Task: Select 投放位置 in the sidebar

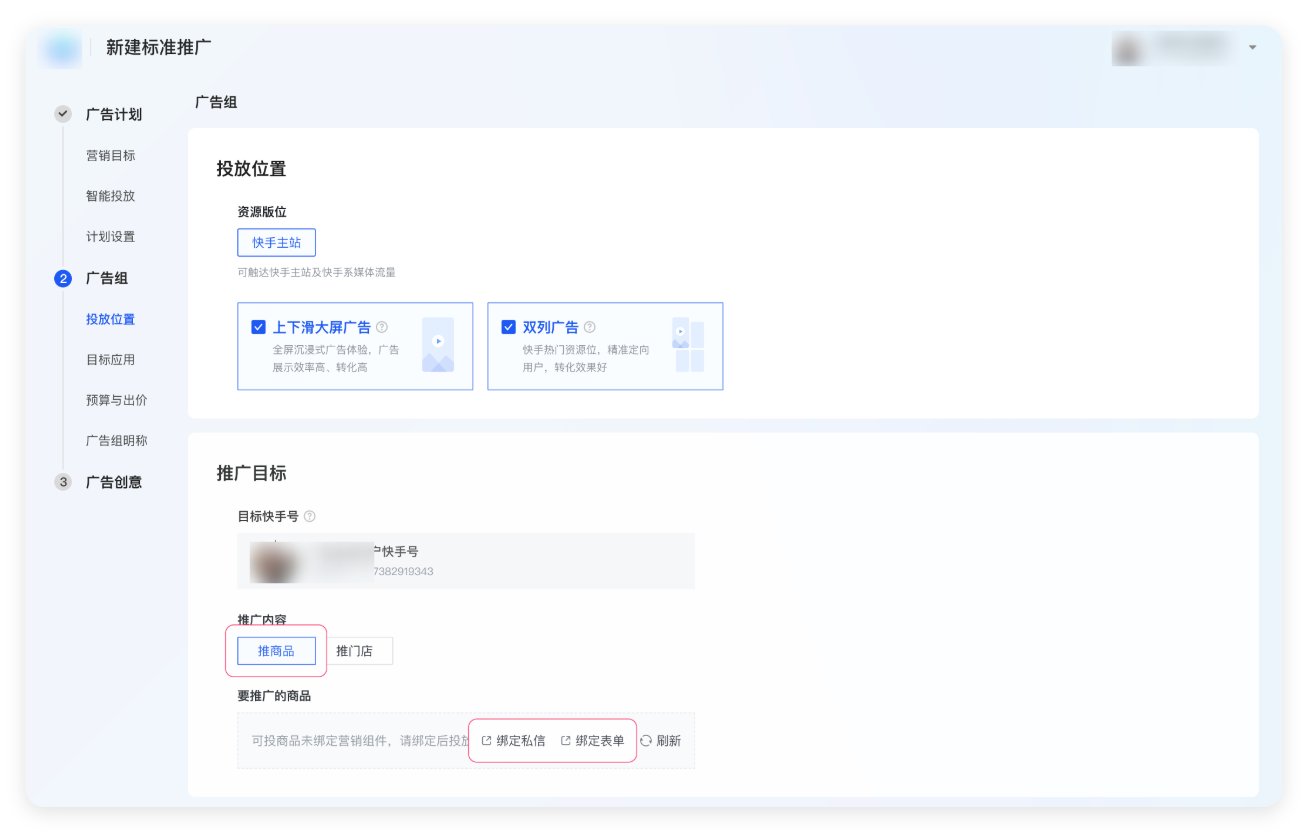Action: (x=110, y=319)
